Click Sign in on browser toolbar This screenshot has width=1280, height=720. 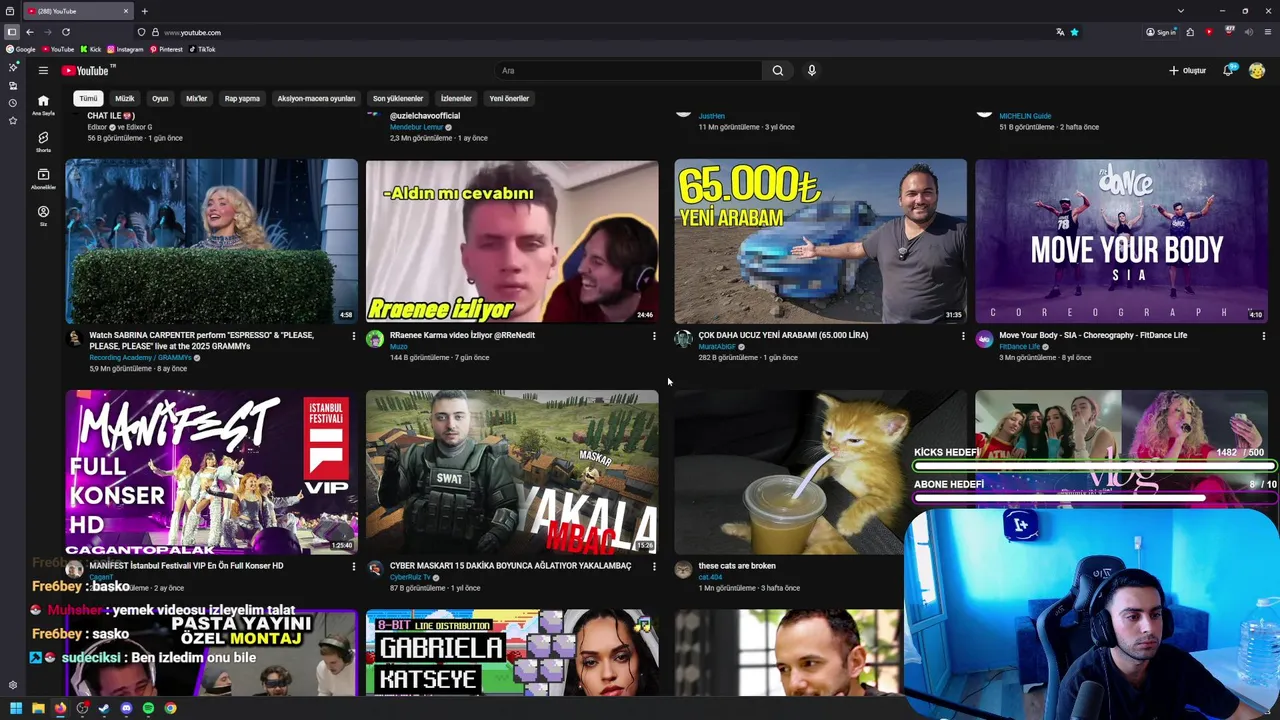coord(1161,32)
